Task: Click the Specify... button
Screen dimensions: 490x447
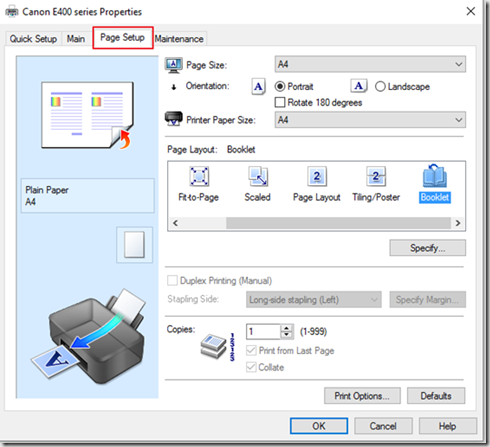Action: (x=428, y=248)
